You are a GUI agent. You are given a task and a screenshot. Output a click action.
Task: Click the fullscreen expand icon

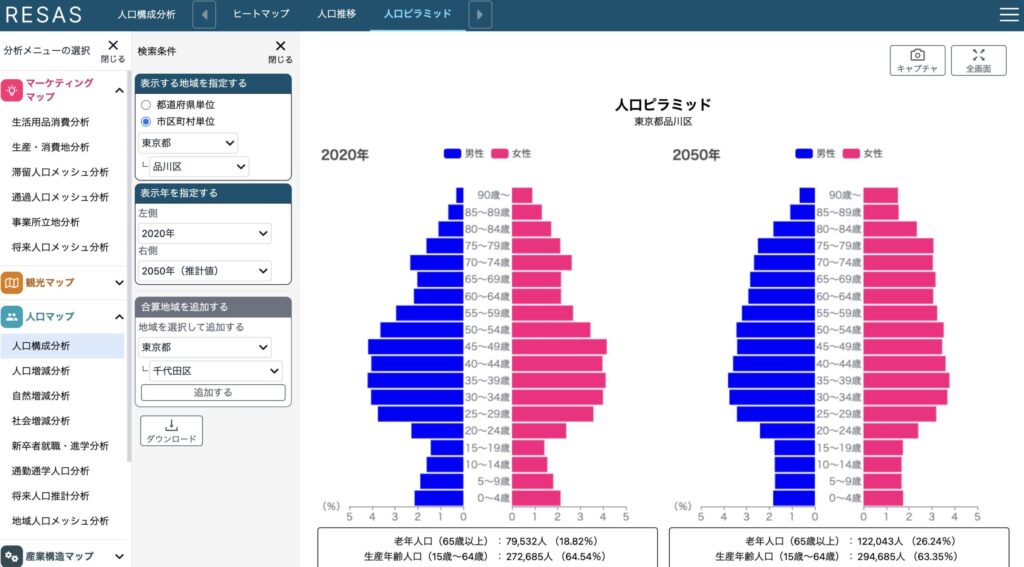978,60
